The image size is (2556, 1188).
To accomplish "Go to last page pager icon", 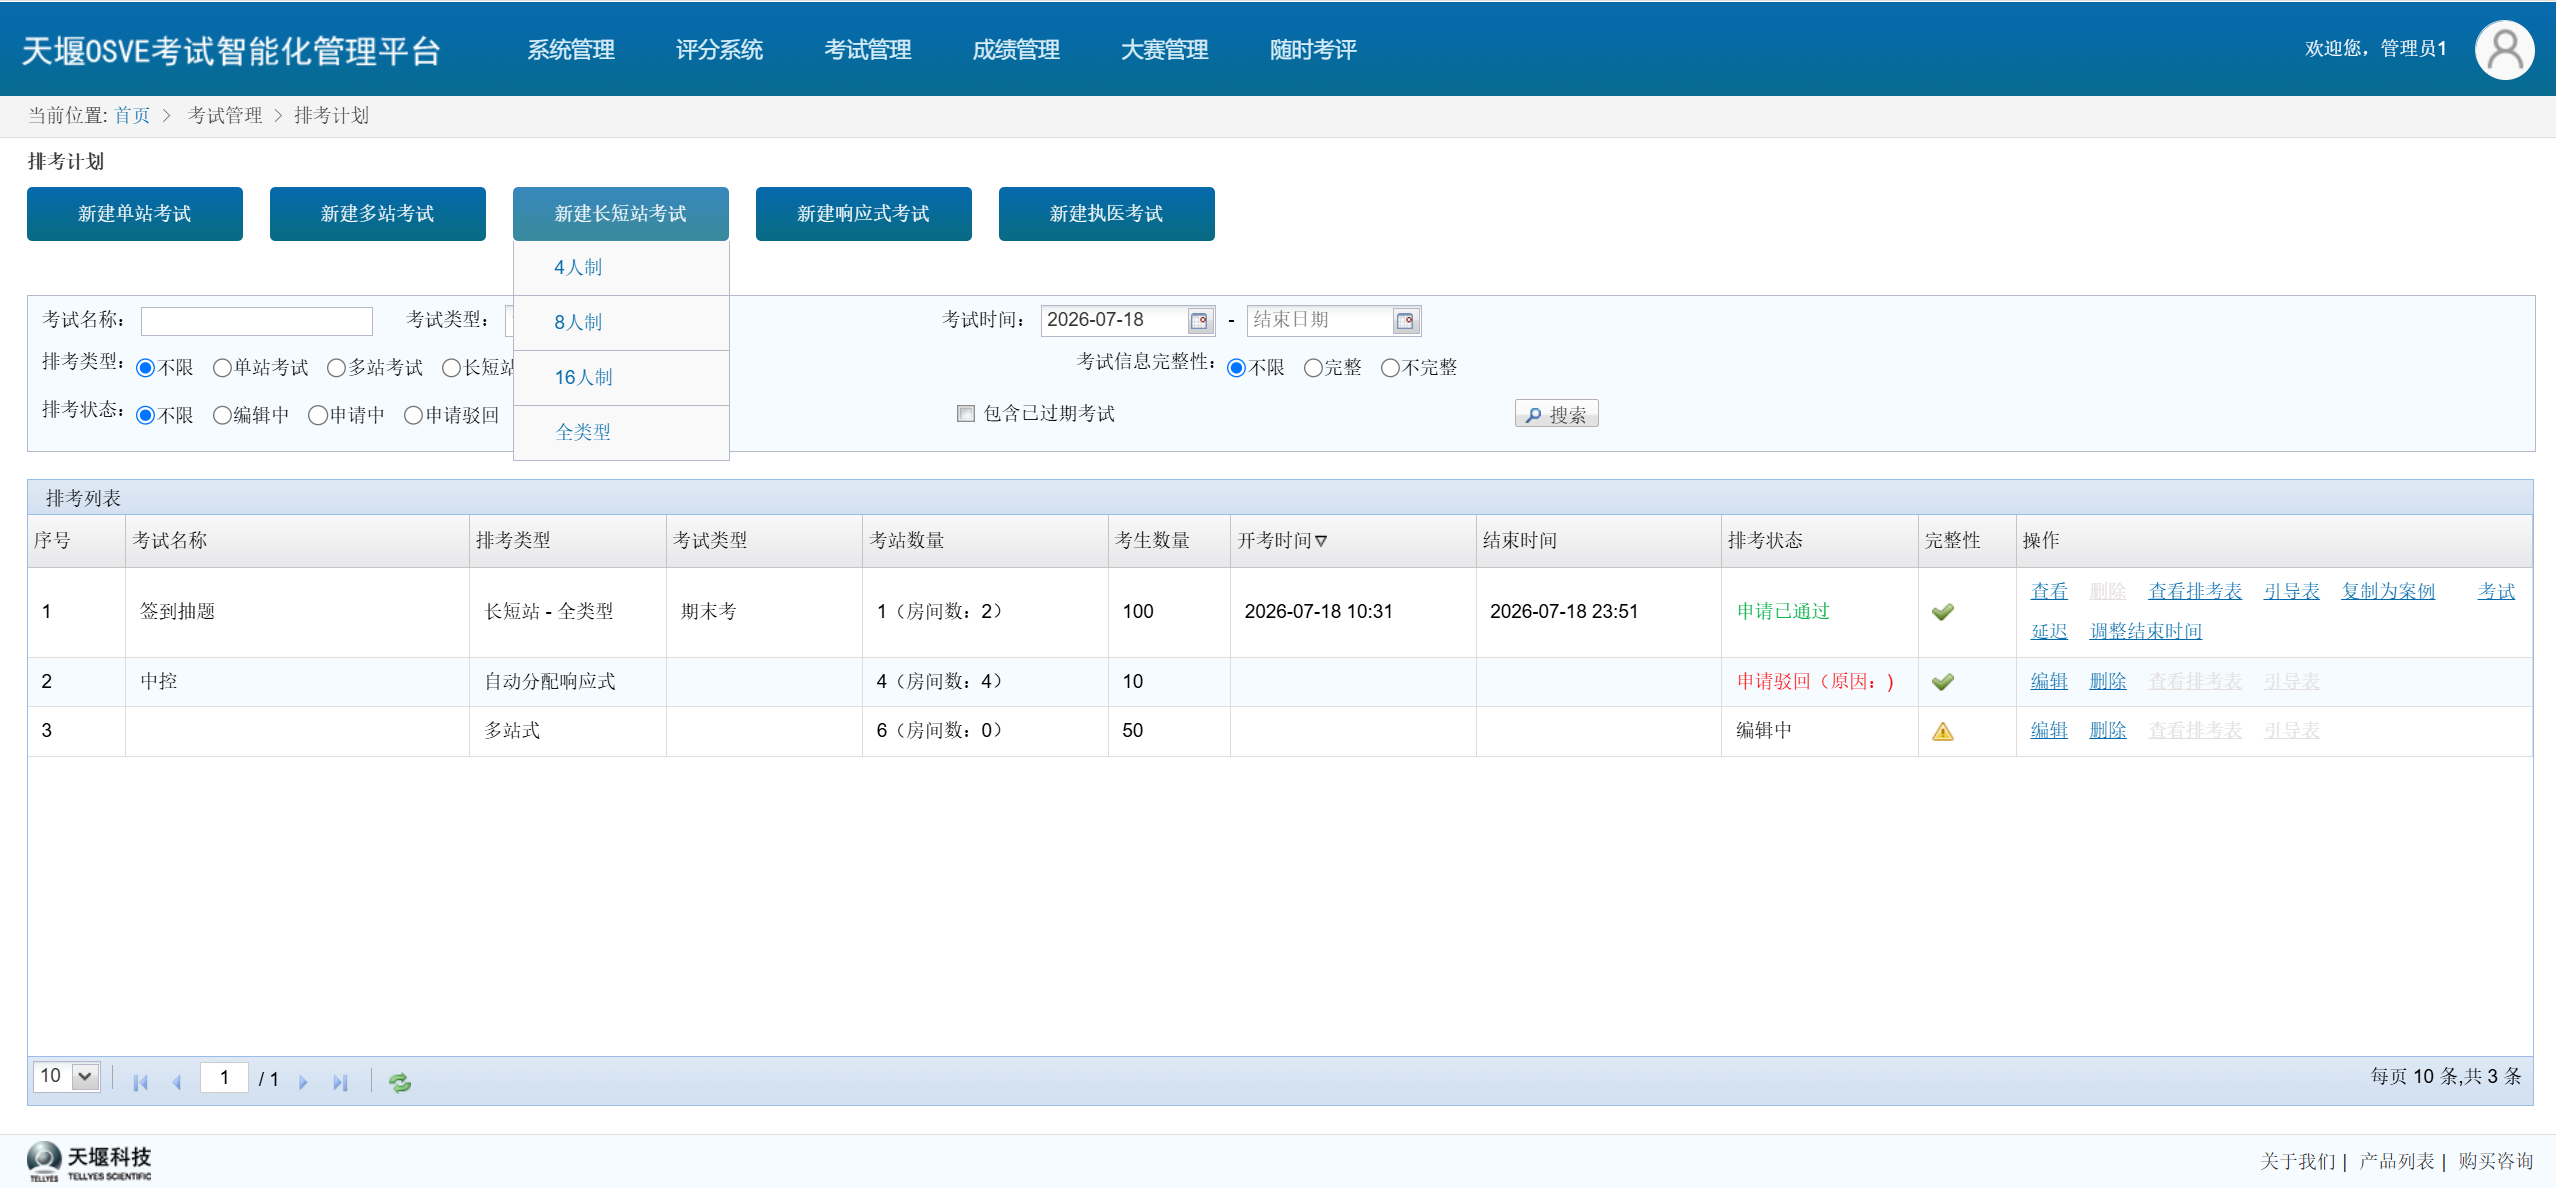I will click(x=340, y=1082).
